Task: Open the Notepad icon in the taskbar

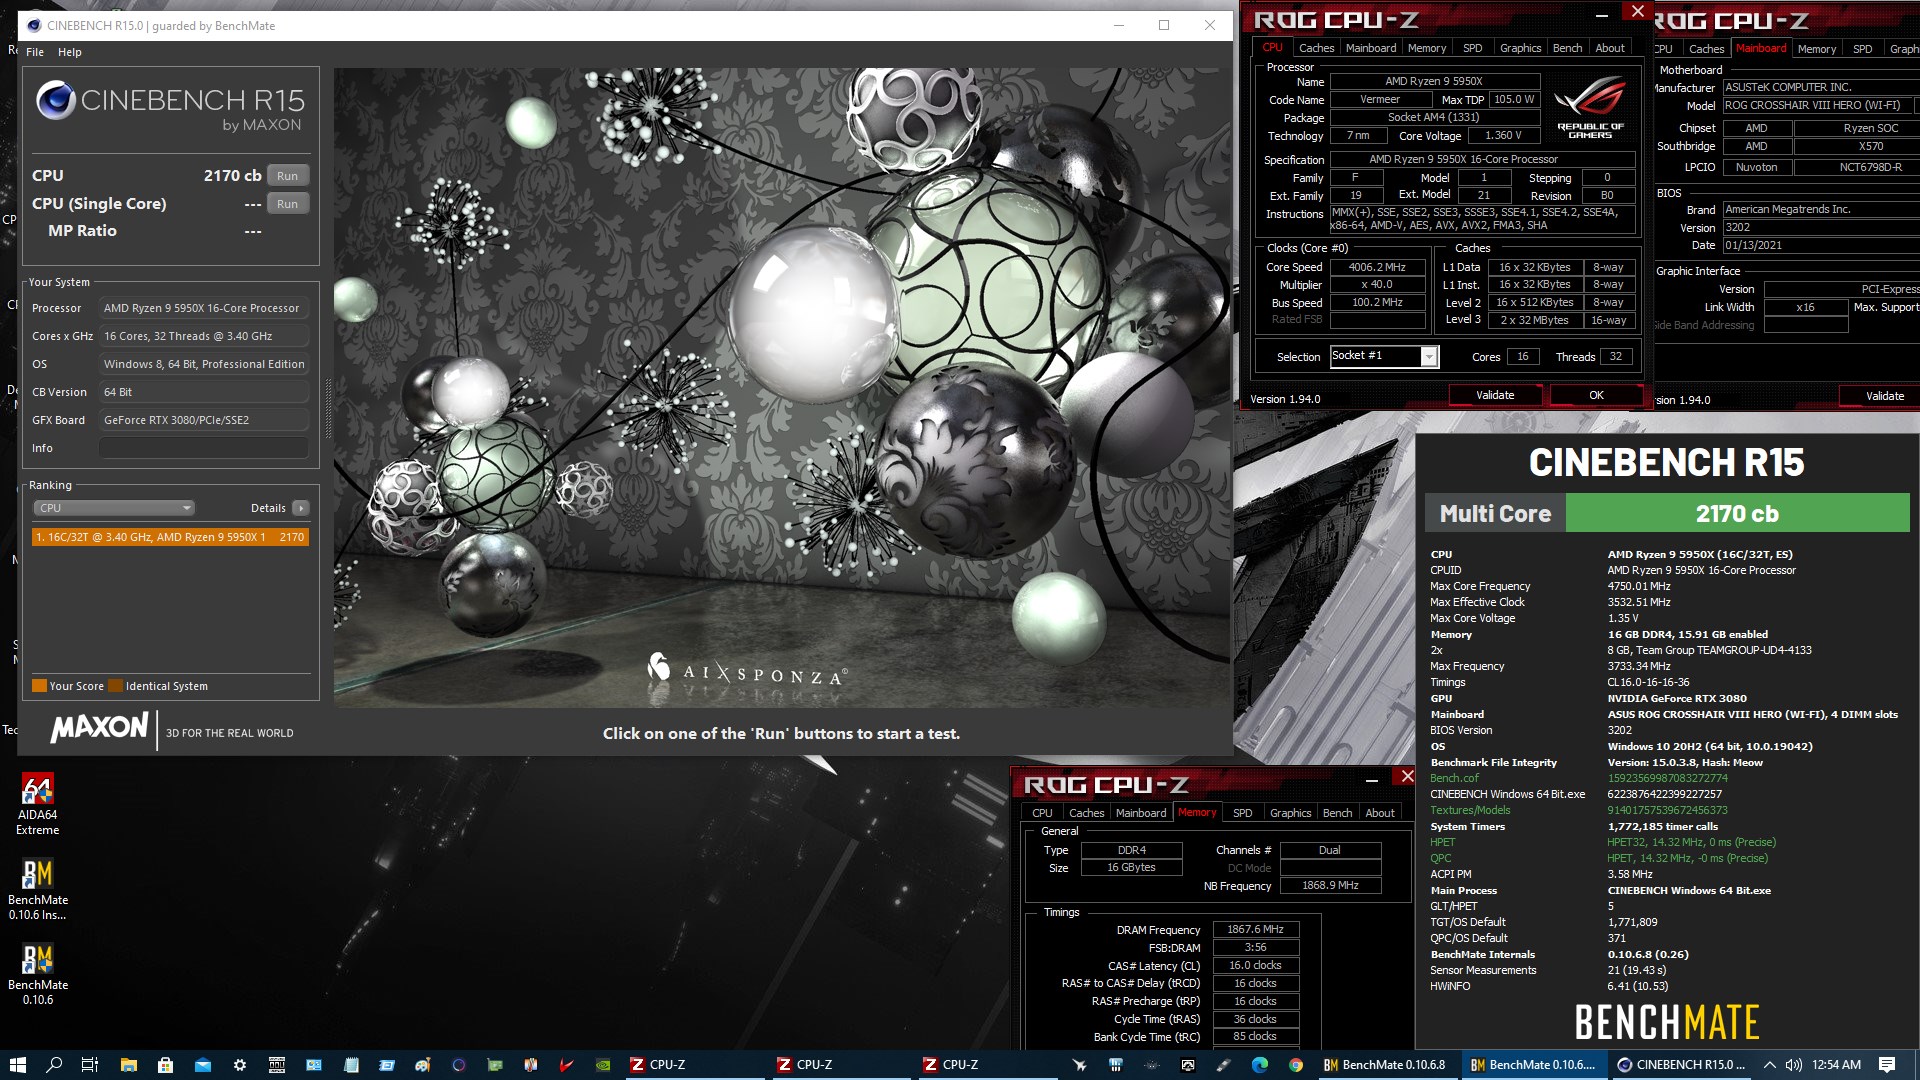Action: click(x=350, y=1065)
